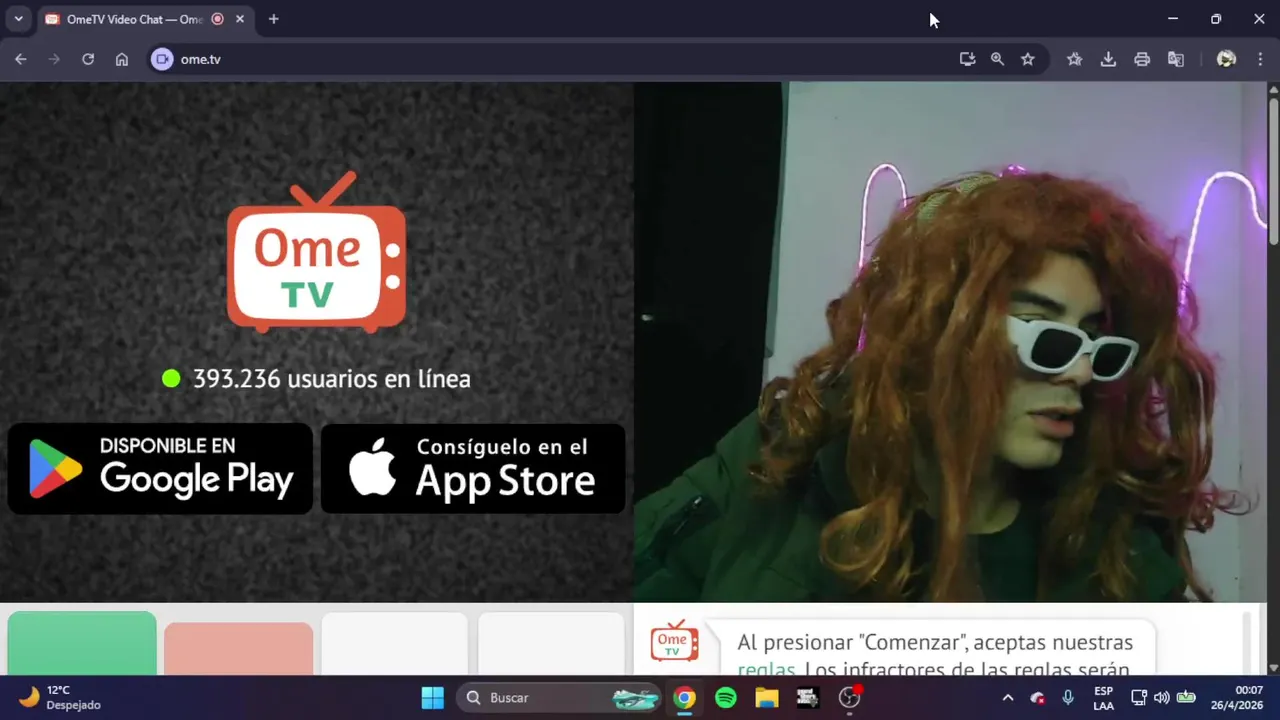Open the volume speaker tray icon
1280x720 pixels.
click(1161, 697)
